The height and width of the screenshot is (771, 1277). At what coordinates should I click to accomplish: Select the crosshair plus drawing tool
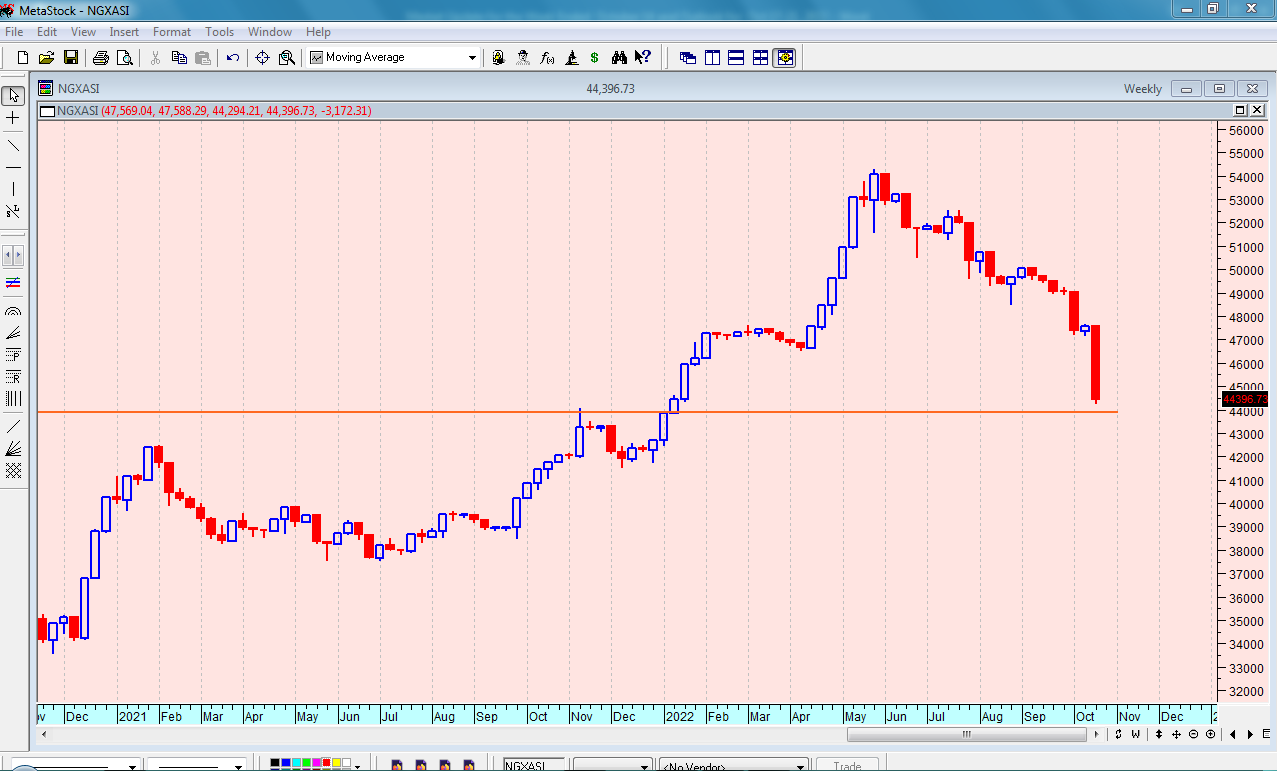[13, 118]
